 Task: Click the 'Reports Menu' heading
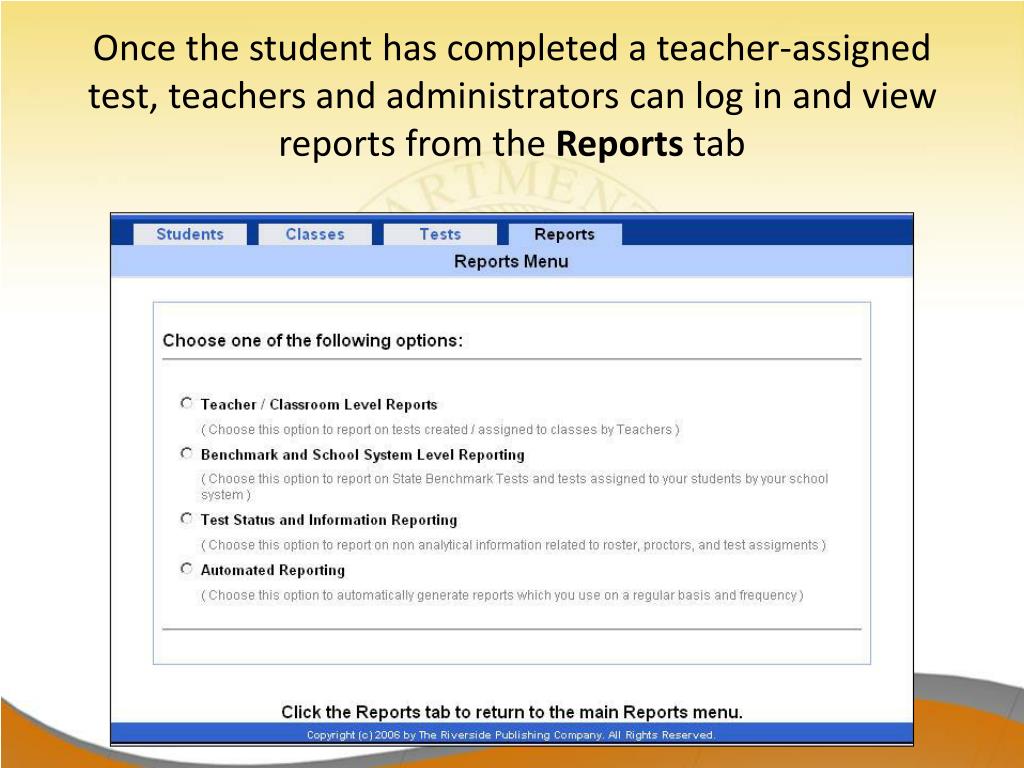pyautogui.click(x=511, y=261)
